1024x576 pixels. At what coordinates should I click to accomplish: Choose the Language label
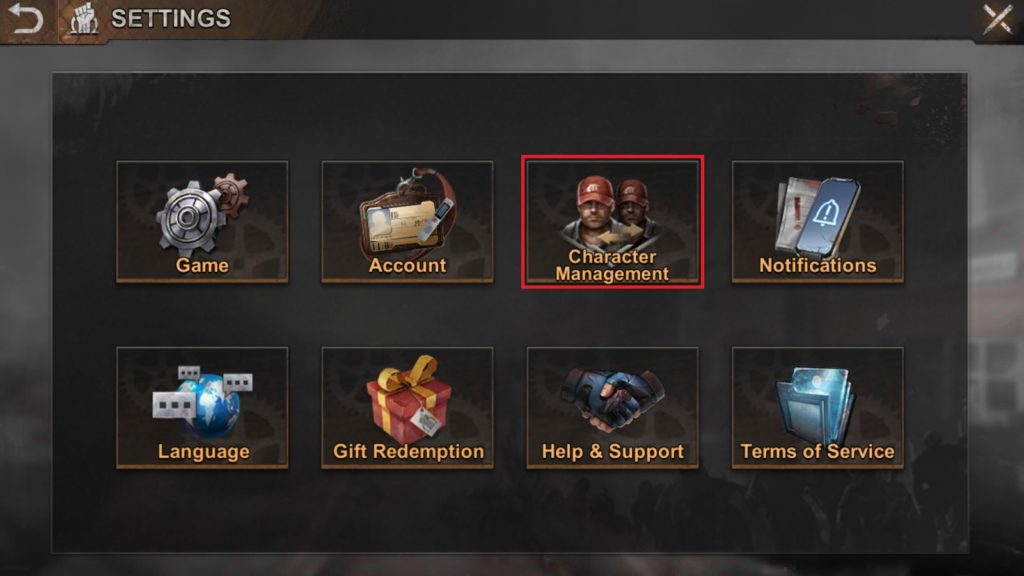tap(203, 452)
